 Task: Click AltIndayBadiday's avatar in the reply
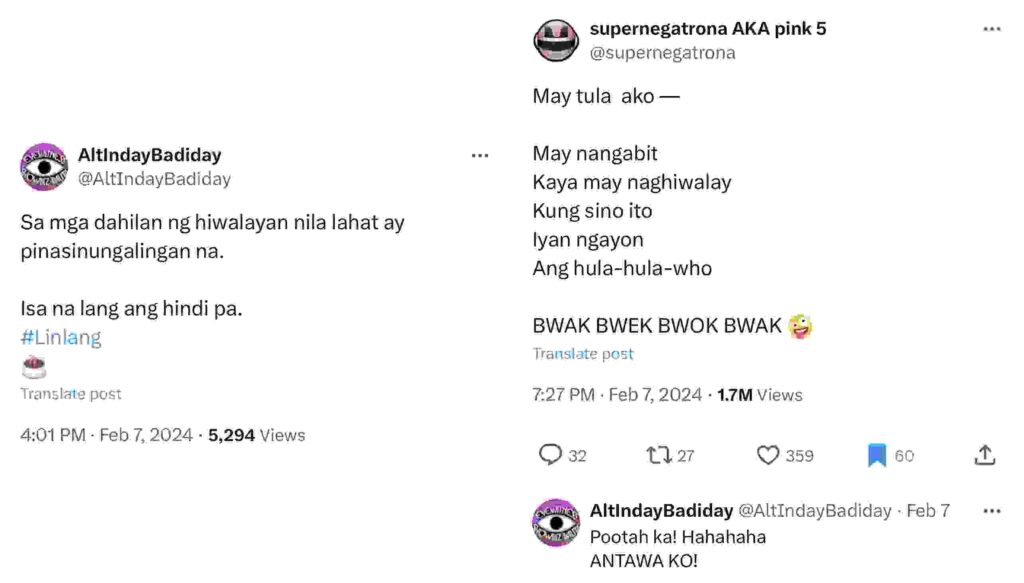[556, 523]
